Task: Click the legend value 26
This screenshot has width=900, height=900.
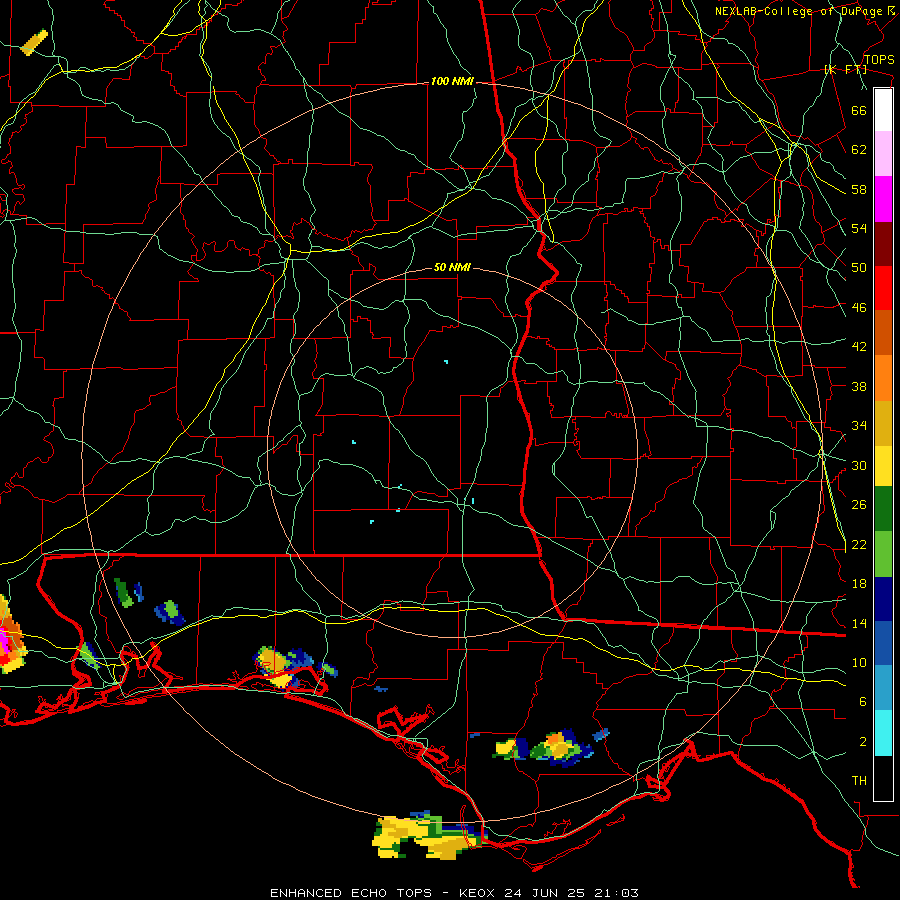Action: point(859,505)
